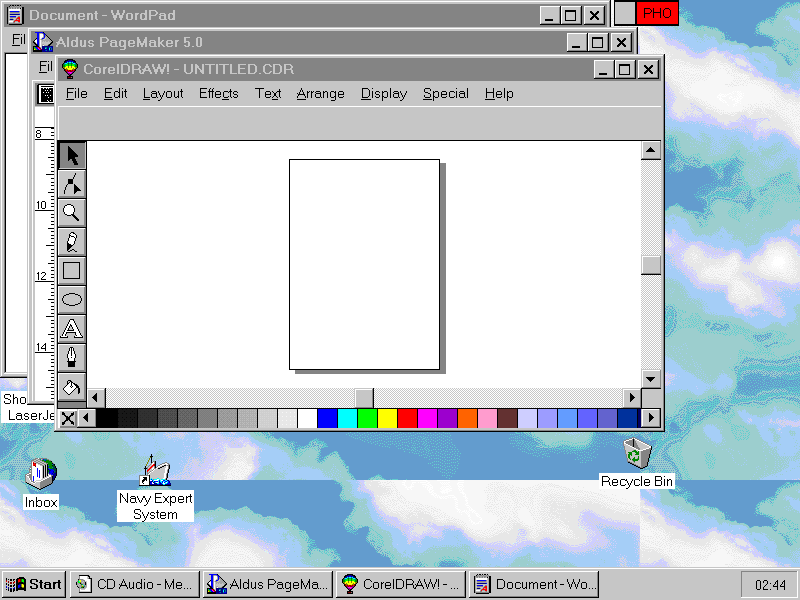Pick the red palette swatch
The height and width of the screenshot is (600, 800).
(x=407, y=419)
